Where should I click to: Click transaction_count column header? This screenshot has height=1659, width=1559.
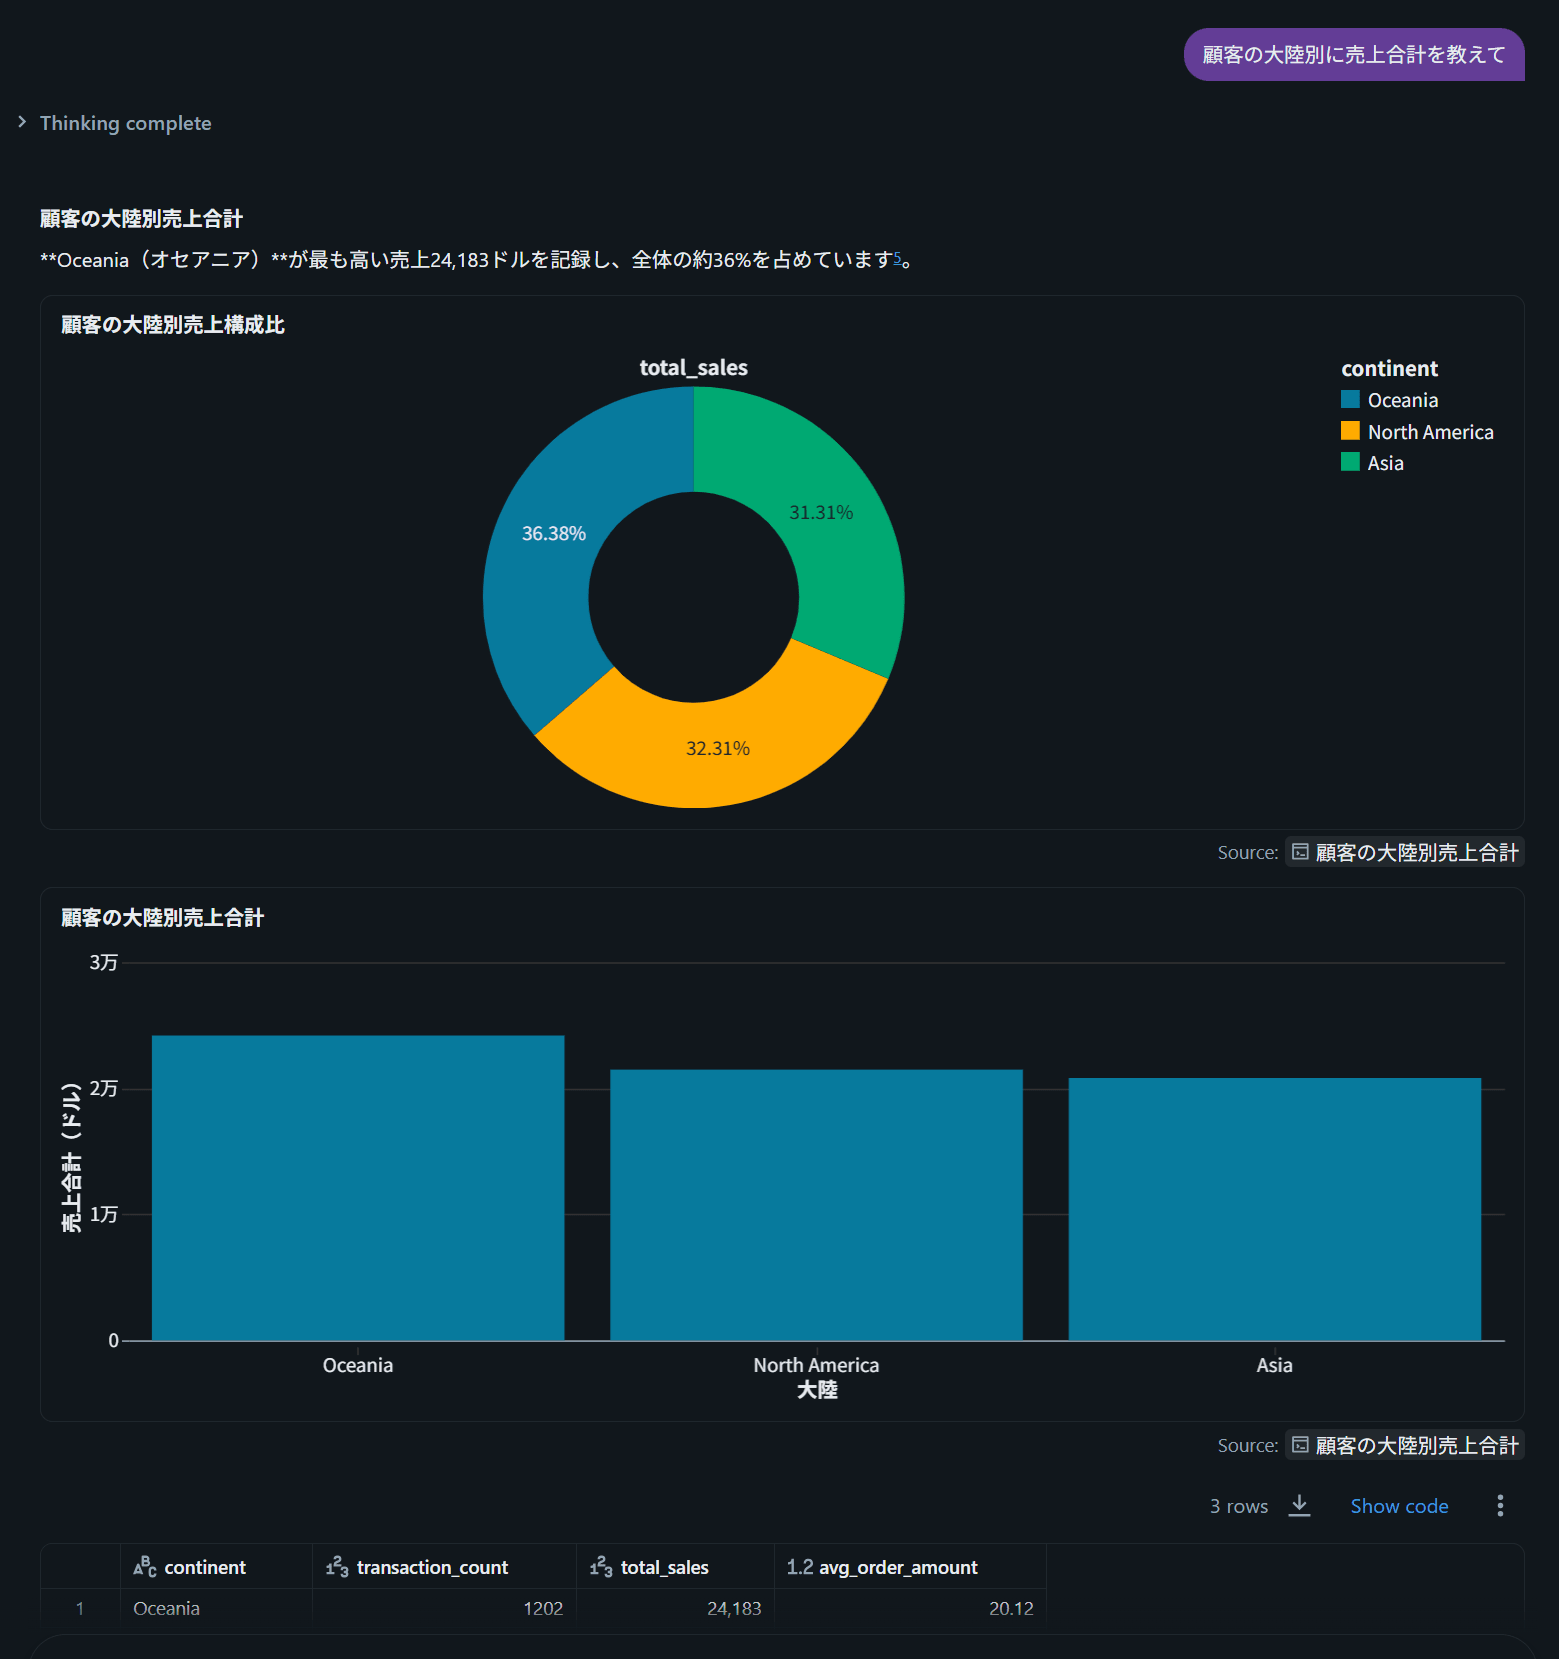[x=445, y=1567]
